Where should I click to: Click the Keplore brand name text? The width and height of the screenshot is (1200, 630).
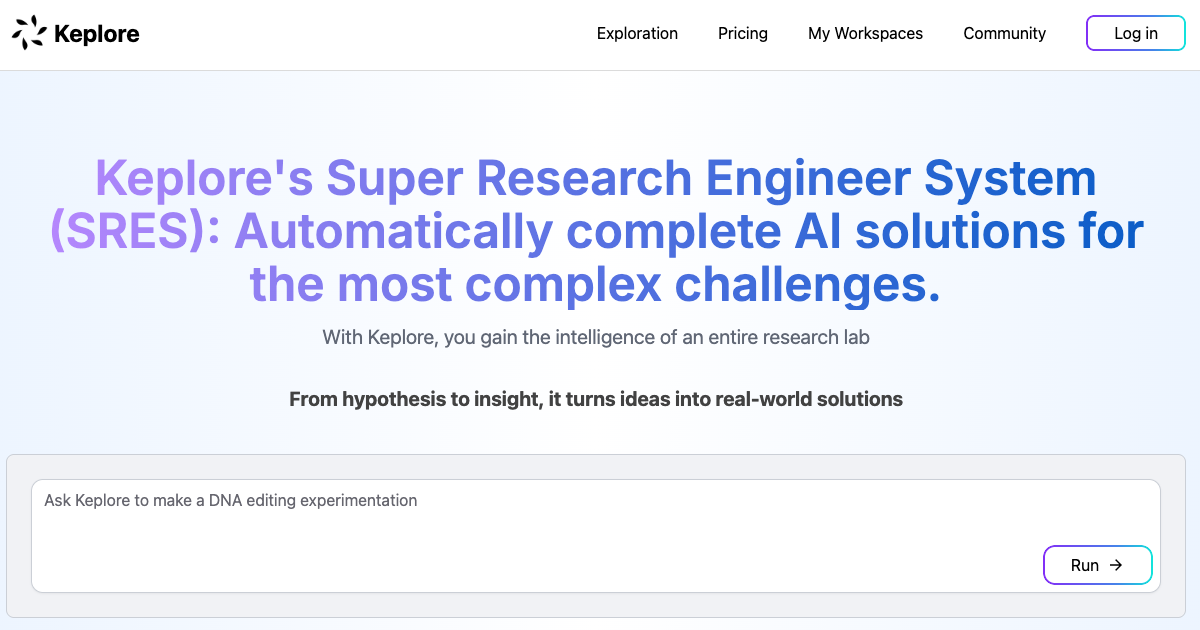tap(96, 34)
